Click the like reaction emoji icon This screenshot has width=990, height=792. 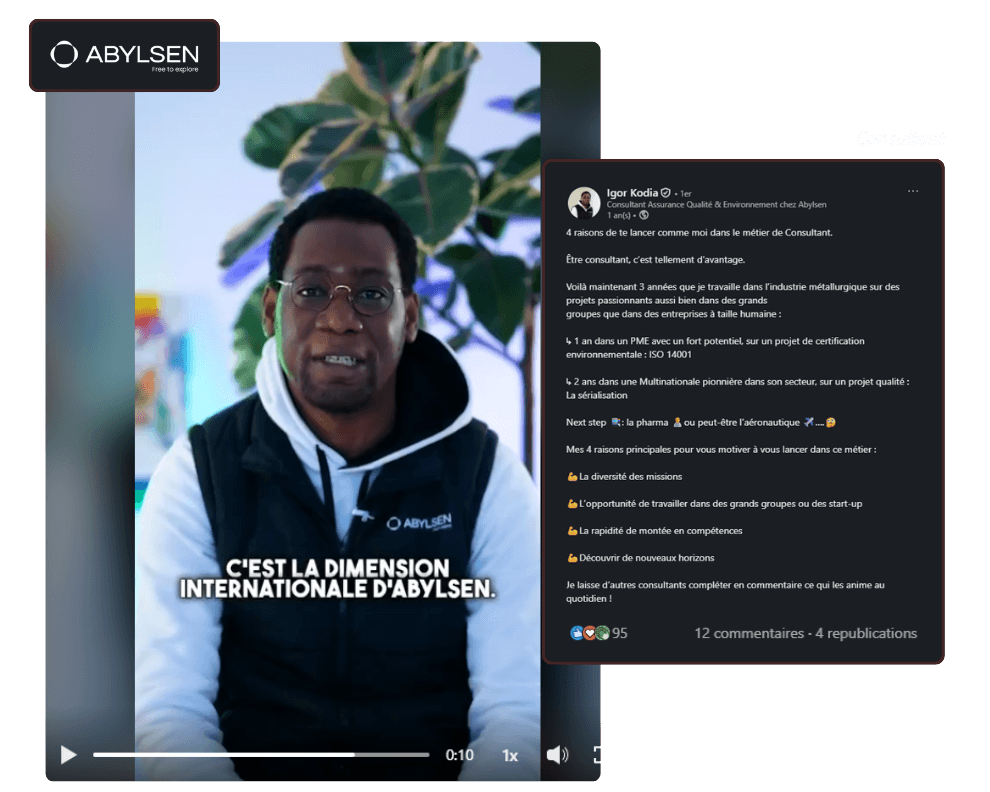(x=576, y=633)
